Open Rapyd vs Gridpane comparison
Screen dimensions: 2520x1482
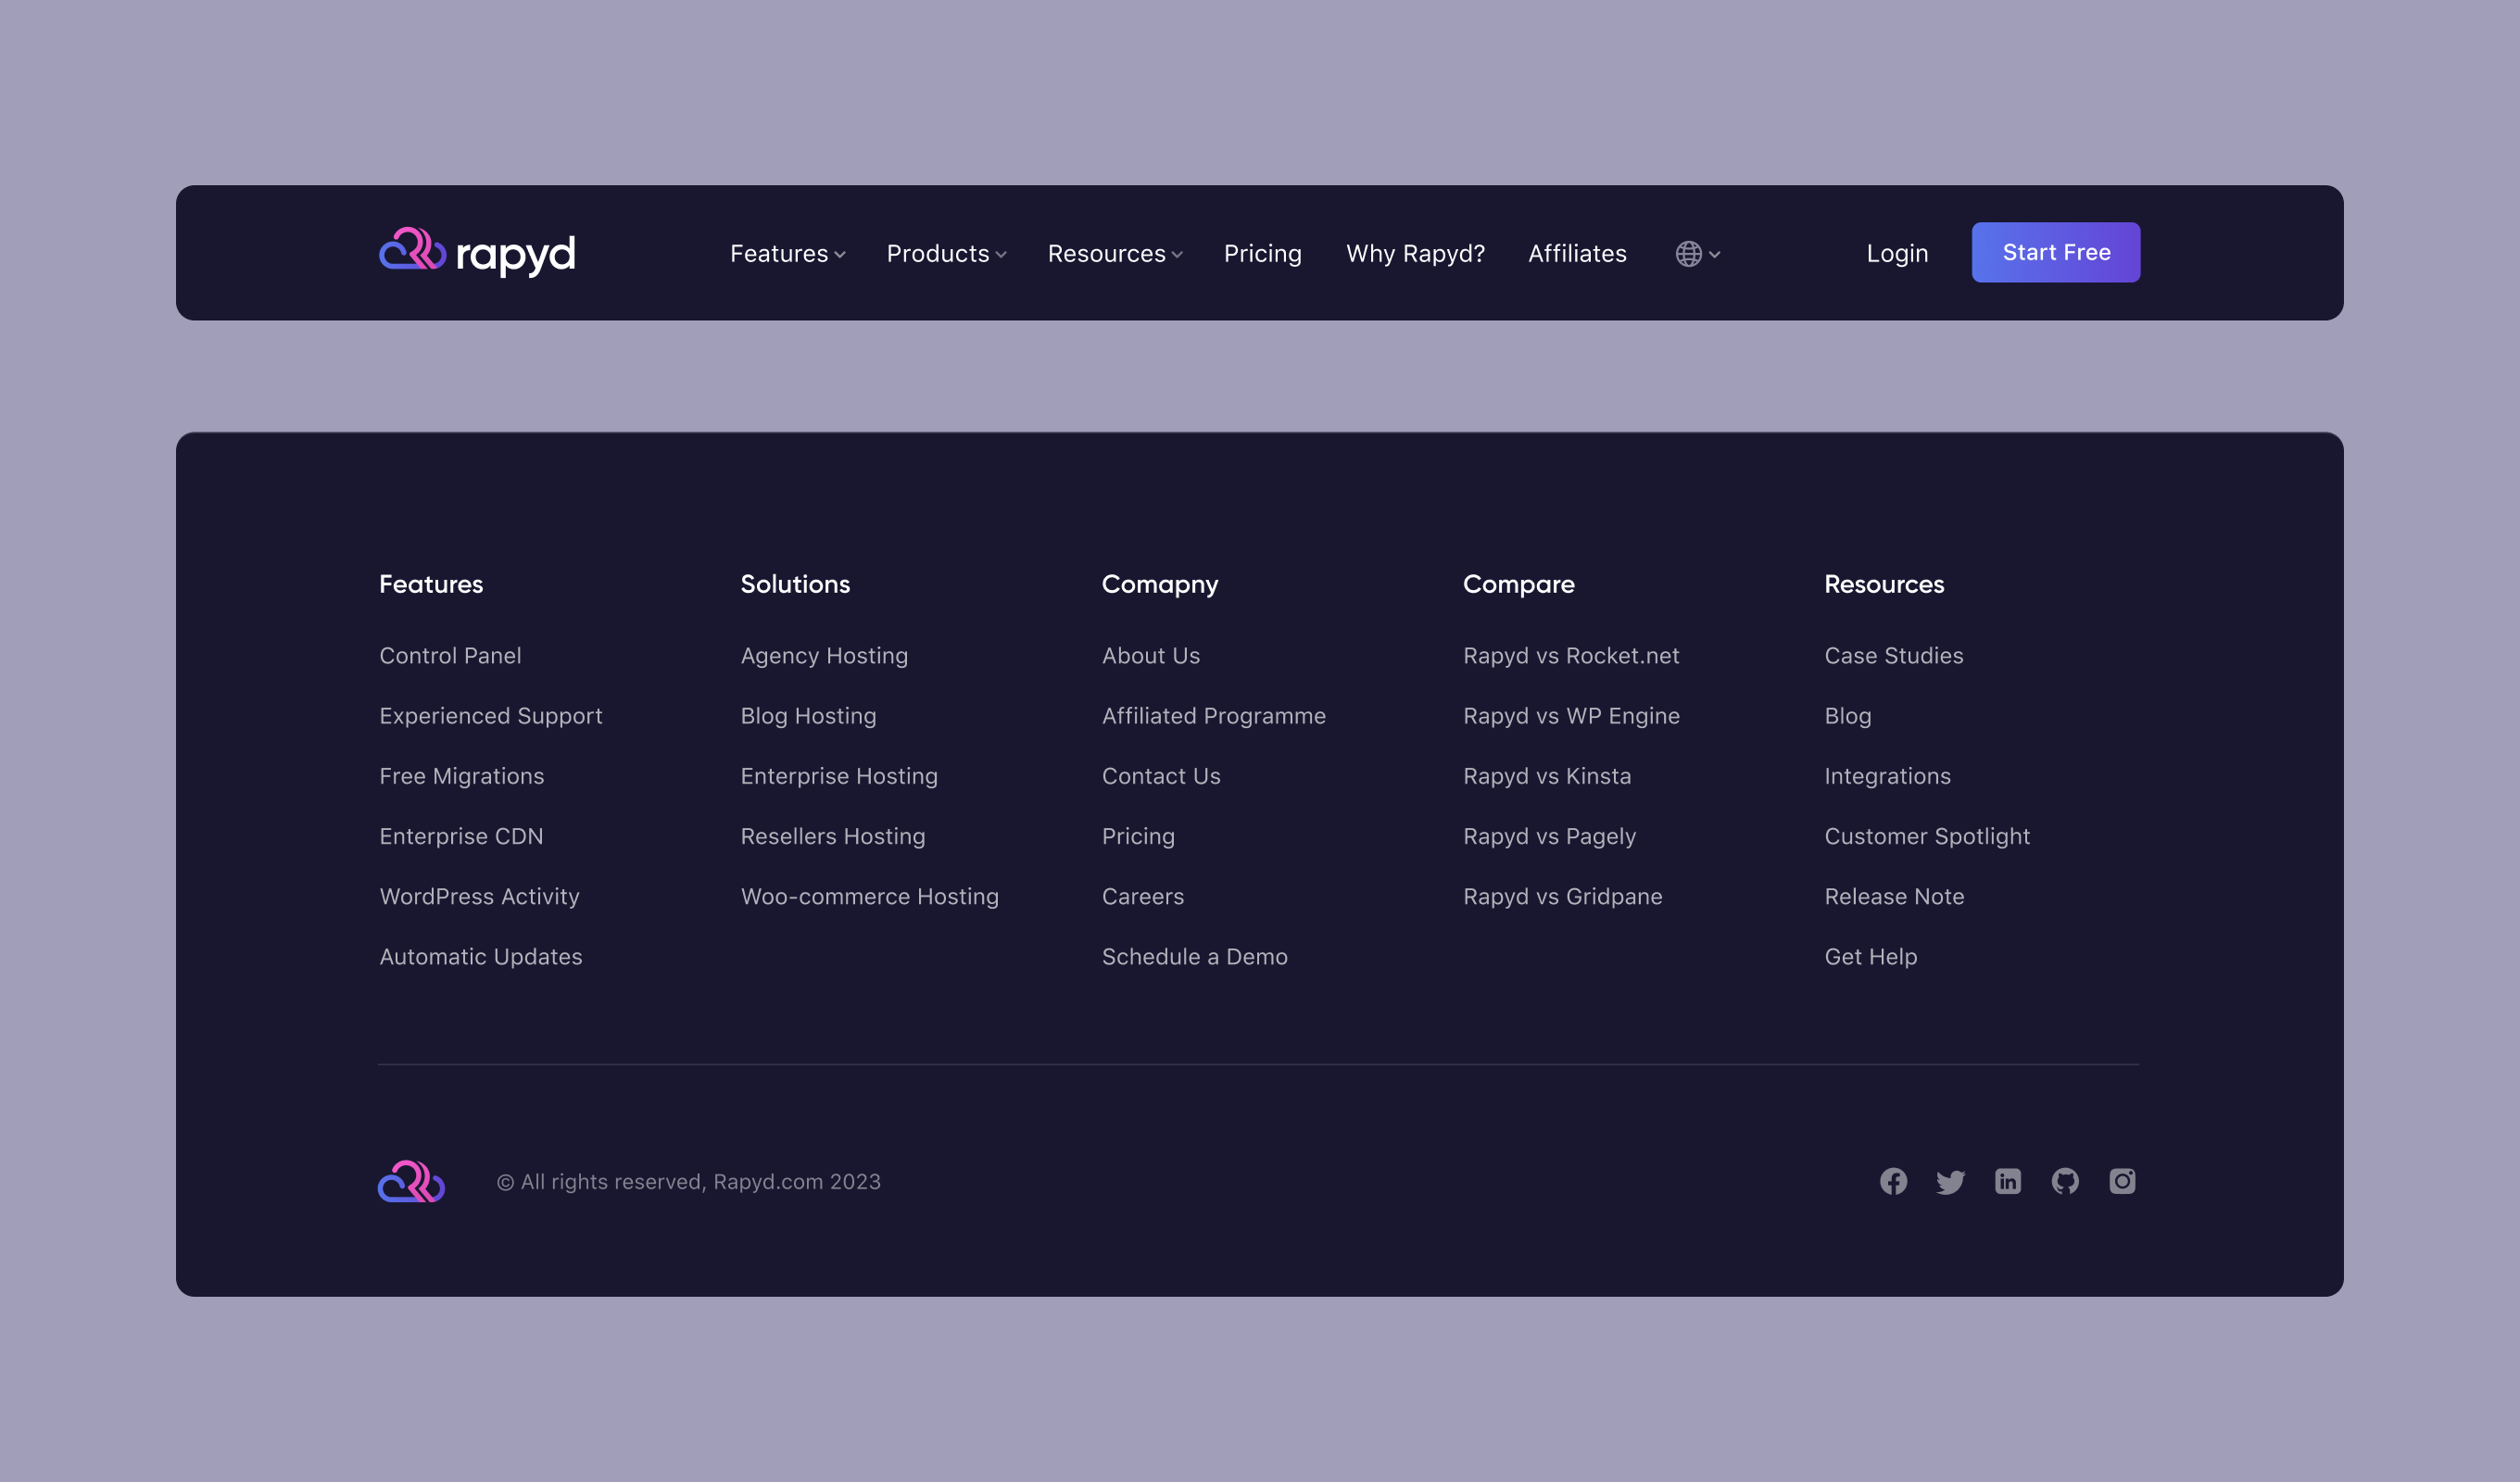[1563, 896]
